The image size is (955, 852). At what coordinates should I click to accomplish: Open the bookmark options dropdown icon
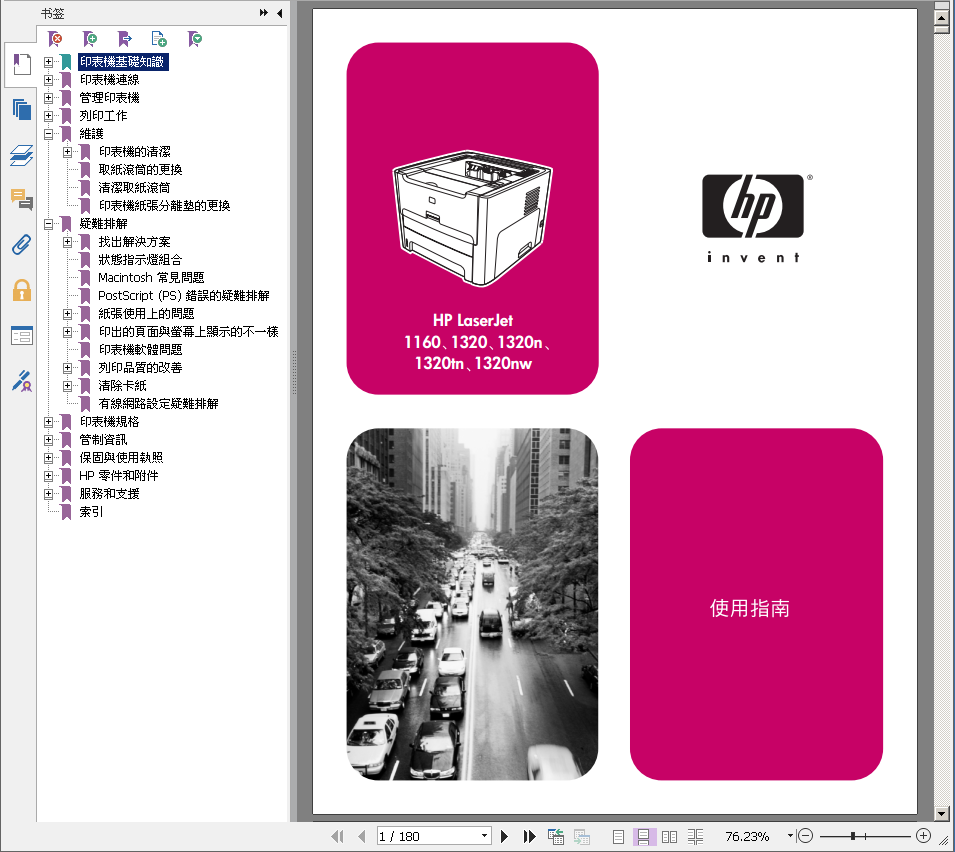[195, 40]
